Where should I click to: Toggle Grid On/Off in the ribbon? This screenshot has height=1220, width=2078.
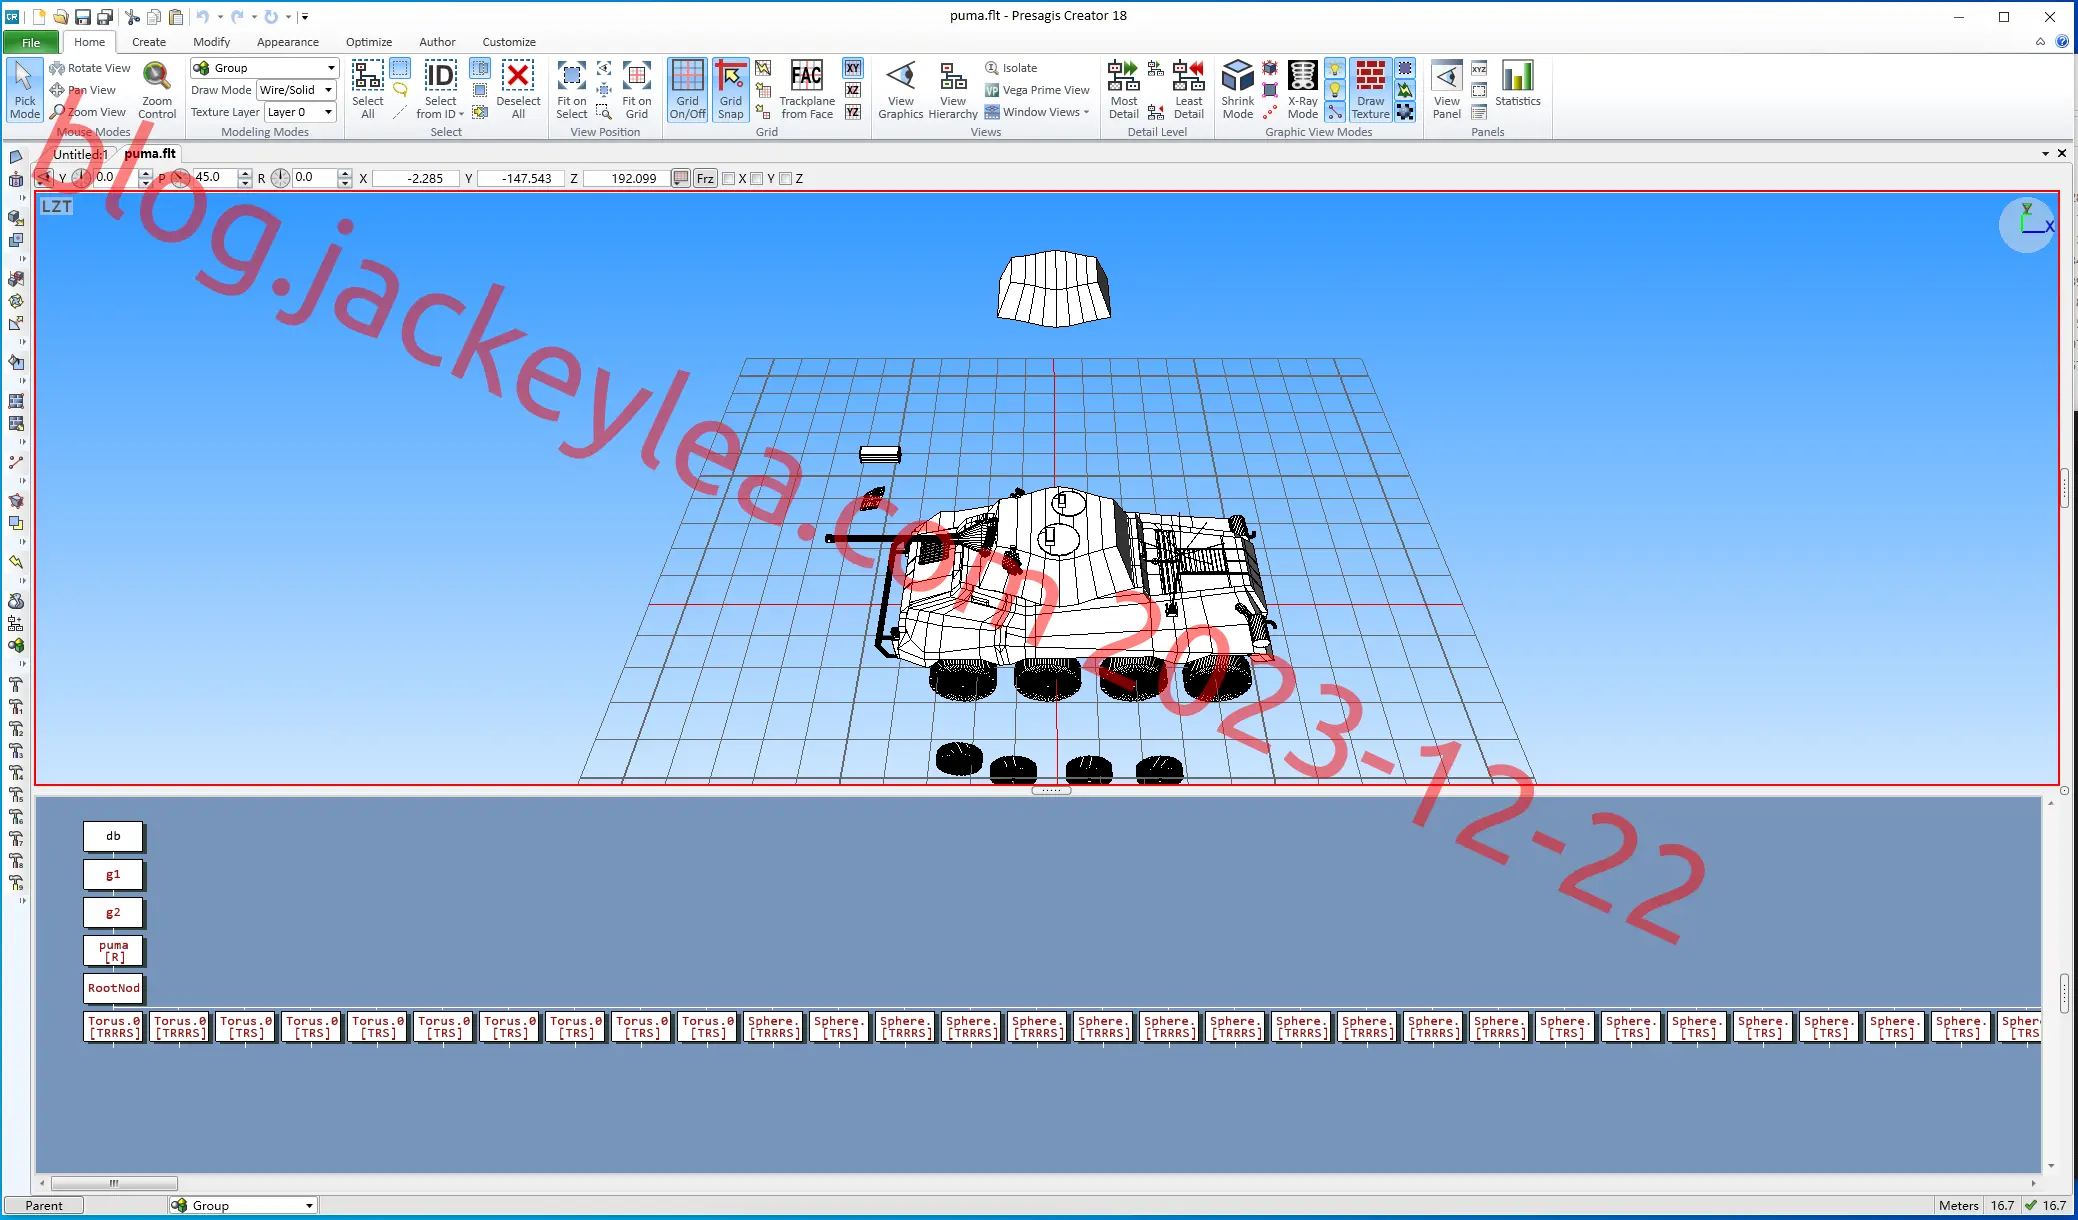[x=687, y=89]
